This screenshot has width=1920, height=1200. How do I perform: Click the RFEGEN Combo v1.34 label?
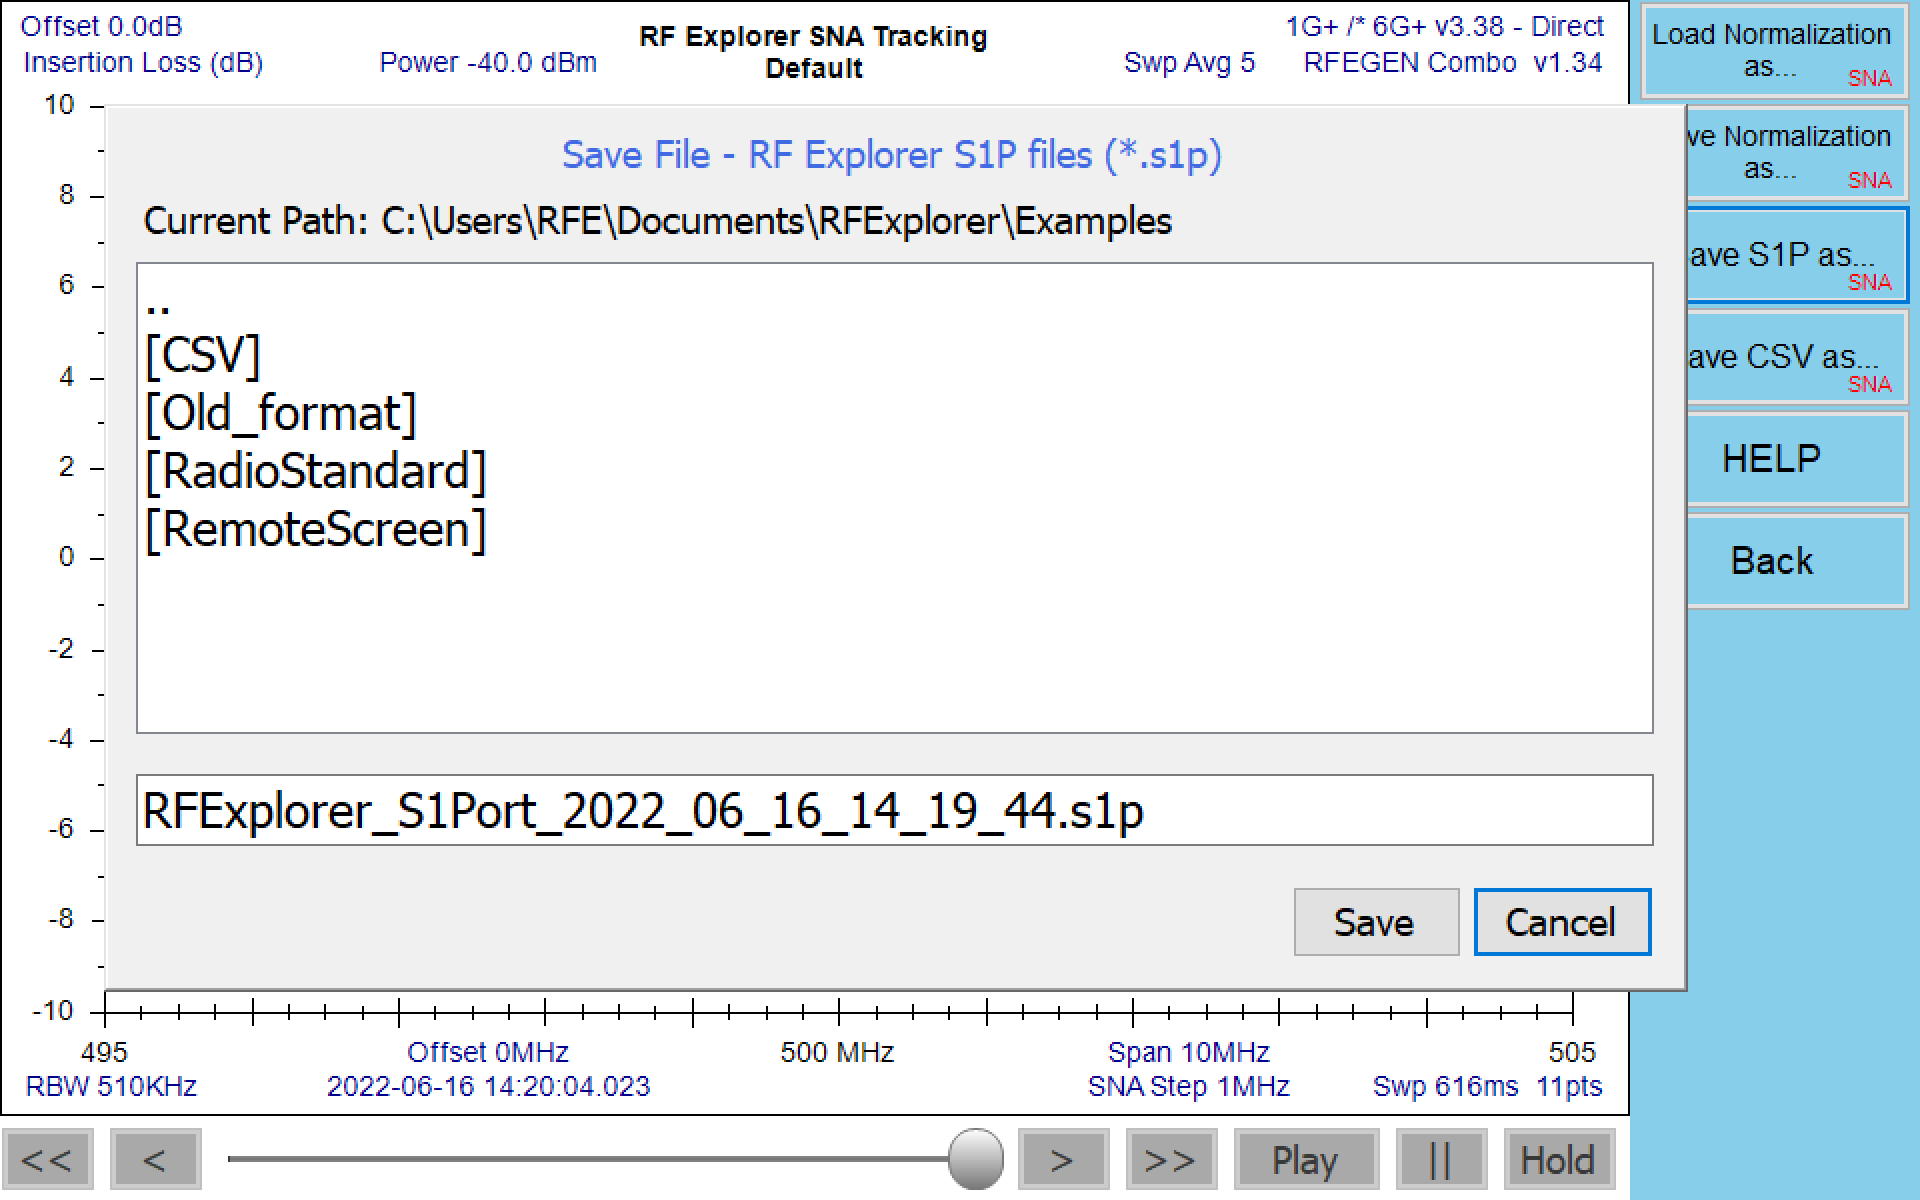[1453, 62]
